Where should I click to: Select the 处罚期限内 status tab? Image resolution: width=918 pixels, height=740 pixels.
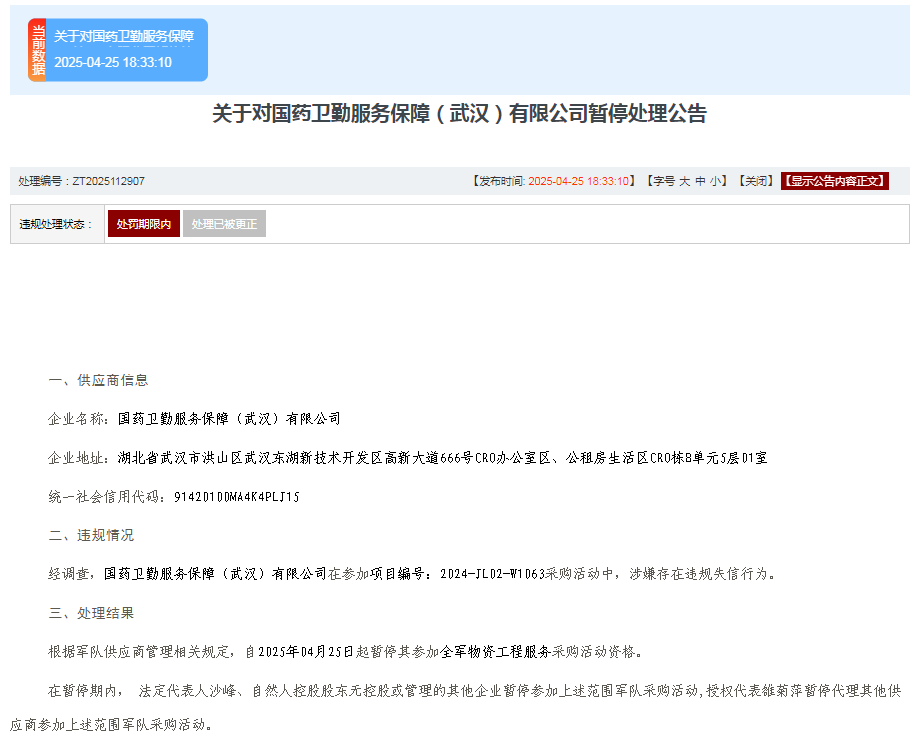143,224
